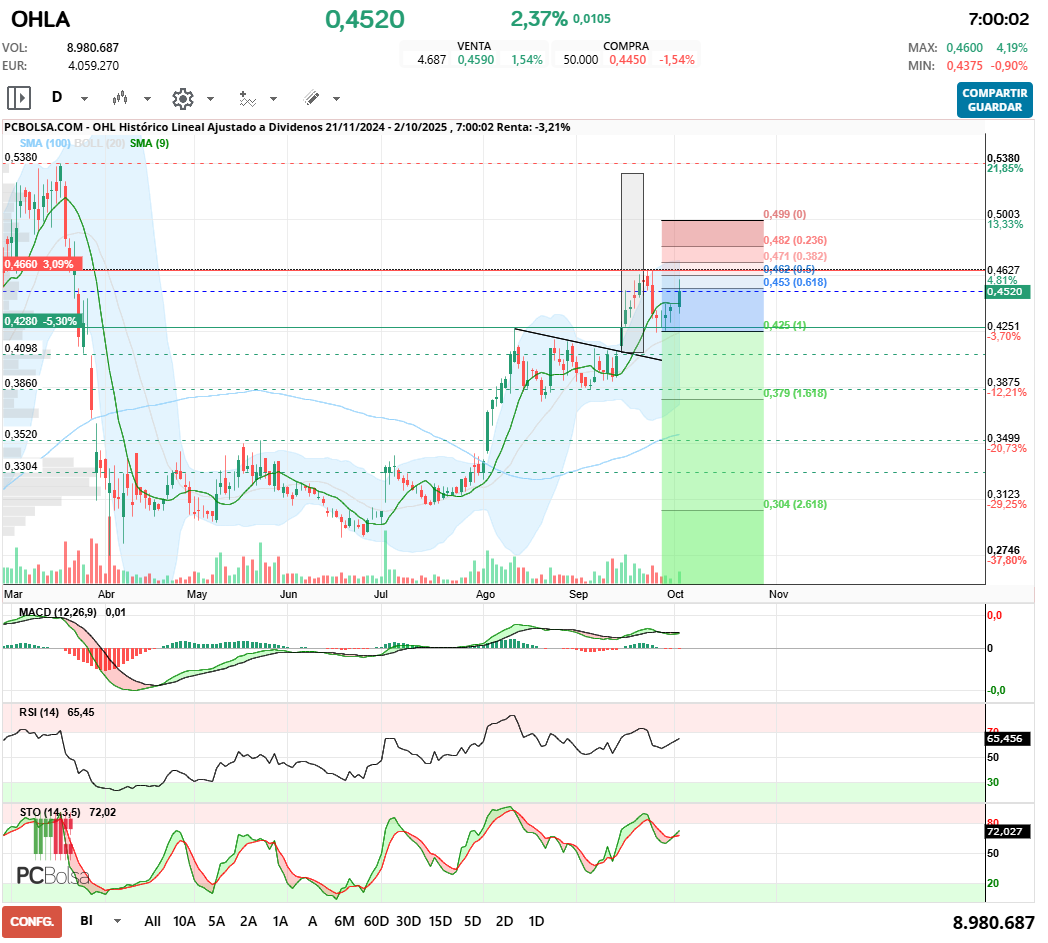Click the volume total 8.980.687 at bottom
Viewport: 1048px width, 943px height.
click(993, 923)
